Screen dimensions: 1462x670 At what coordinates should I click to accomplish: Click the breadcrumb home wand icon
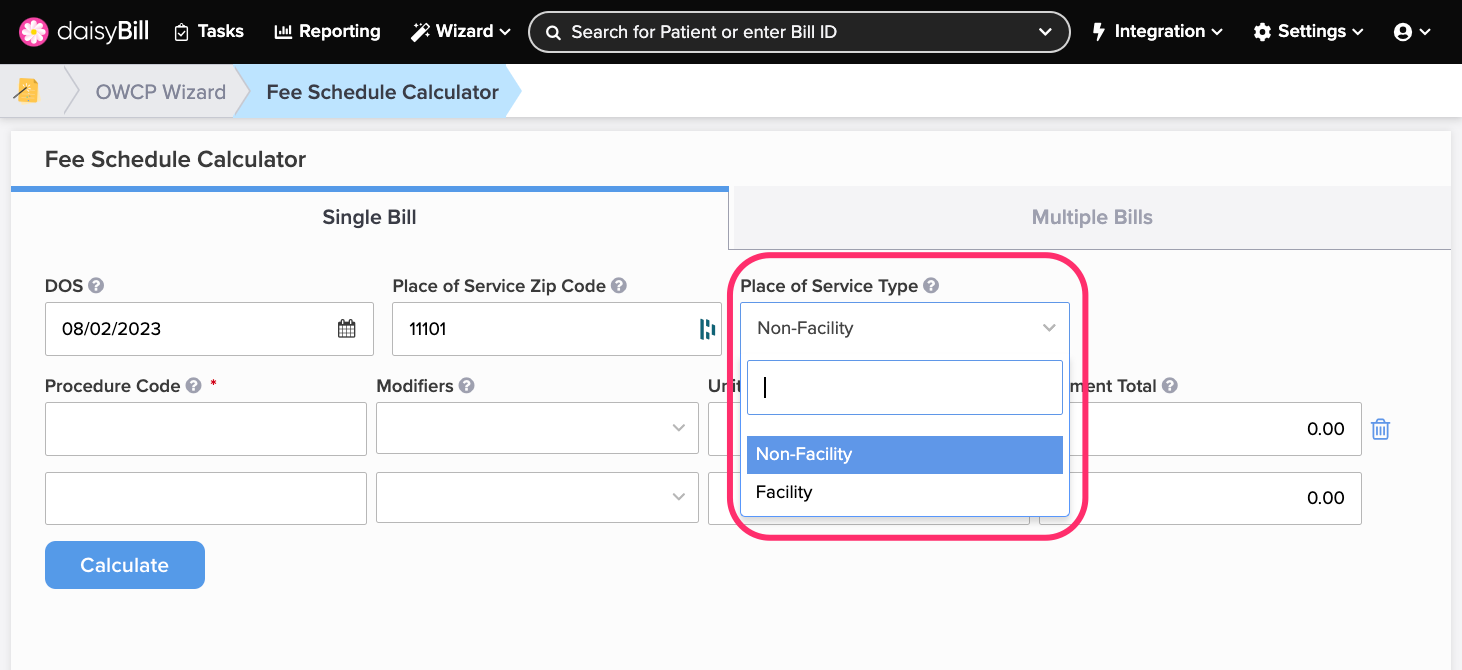27,91
